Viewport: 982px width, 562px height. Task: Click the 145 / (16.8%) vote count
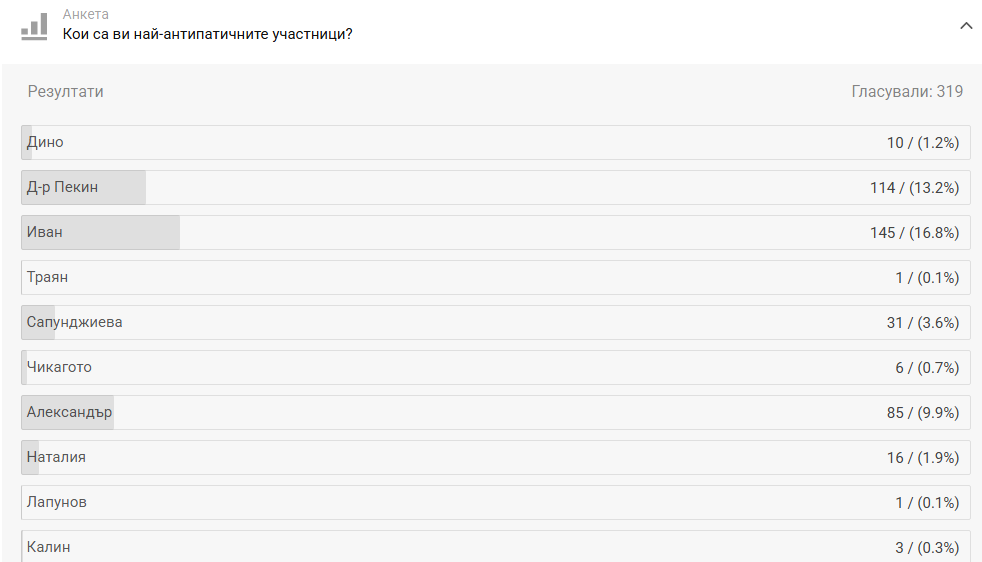(914, 233)
